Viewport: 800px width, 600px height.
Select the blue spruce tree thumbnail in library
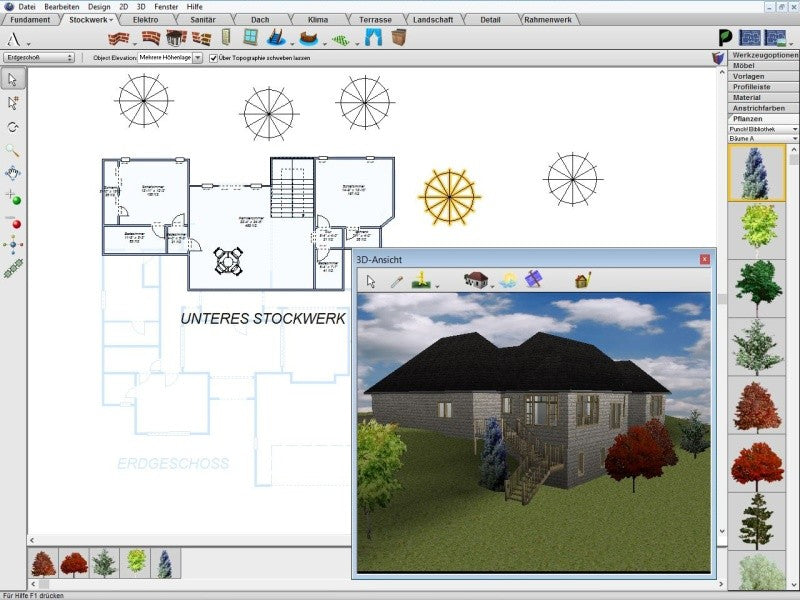click(757, 172)
